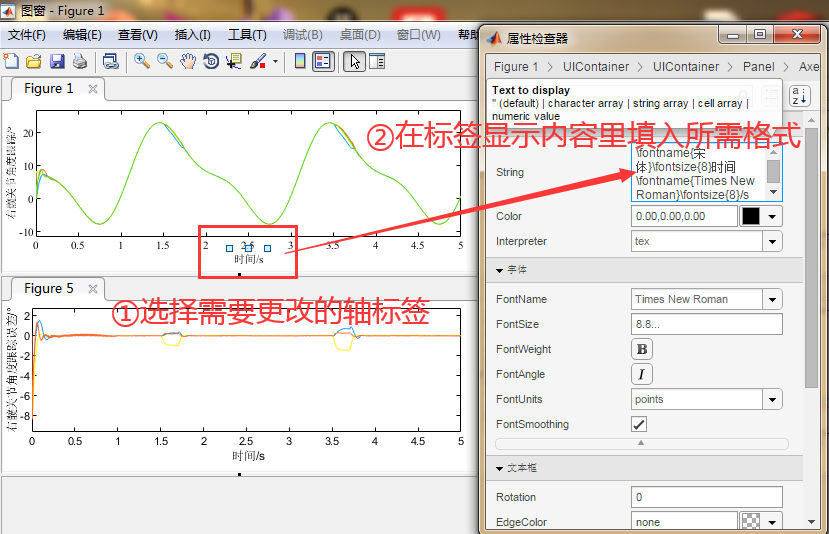The width and height of the screenshot is (829, 534).
Task: Switch to the Figure 1 tab
Action: coord(49,89)
